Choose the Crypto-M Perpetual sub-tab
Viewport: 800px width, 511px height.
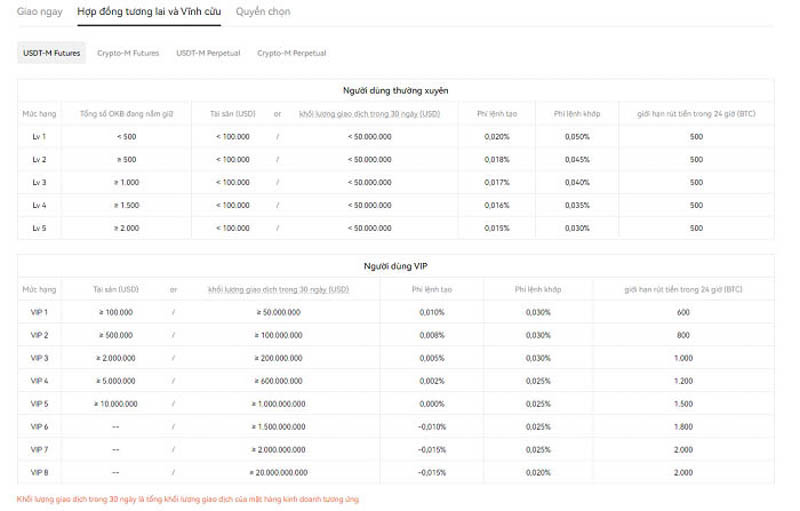(x=291, y=53)
